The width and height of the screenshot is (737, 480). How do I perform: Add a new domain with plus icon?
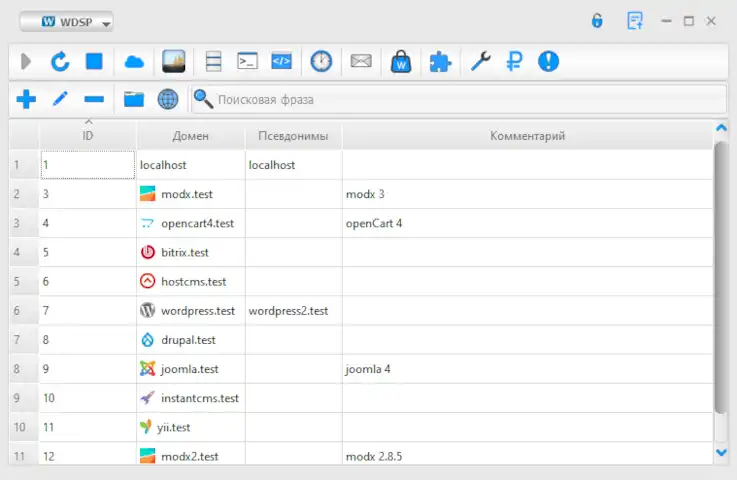point(26,99)
